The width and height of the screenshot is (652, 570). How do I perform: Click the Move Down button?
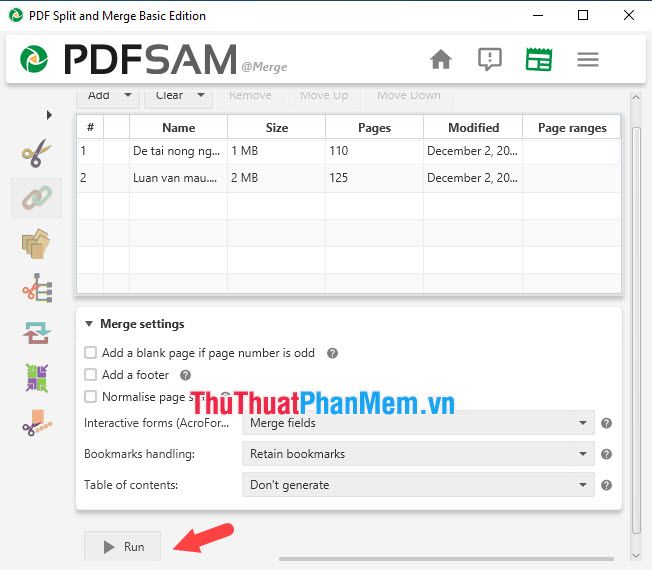point(409,95)
